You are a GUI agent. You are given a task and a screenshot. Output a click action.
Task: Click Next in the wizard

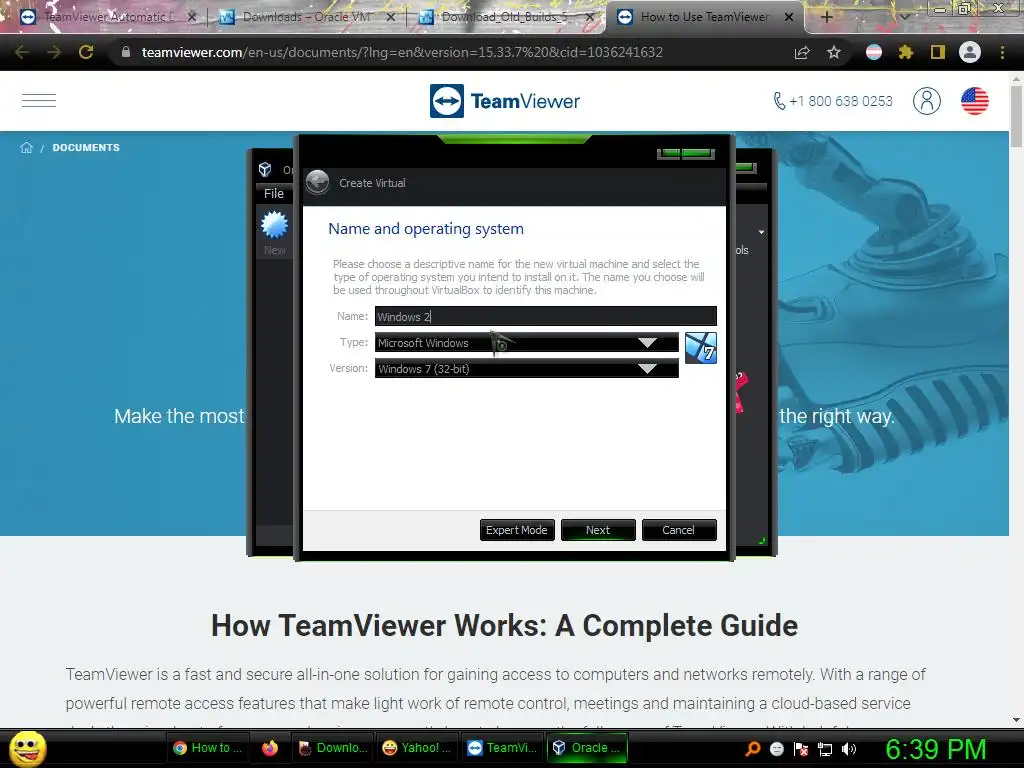(x=598, y=530)
